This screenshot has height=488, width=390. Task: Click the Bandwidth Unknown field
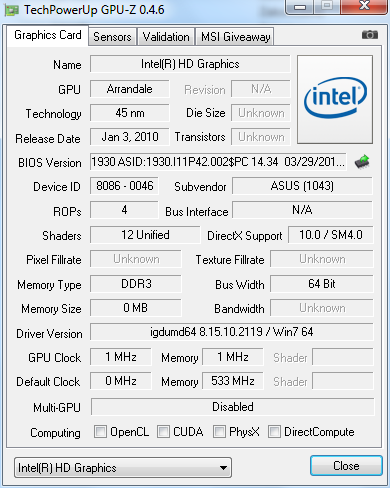point(322,308)
